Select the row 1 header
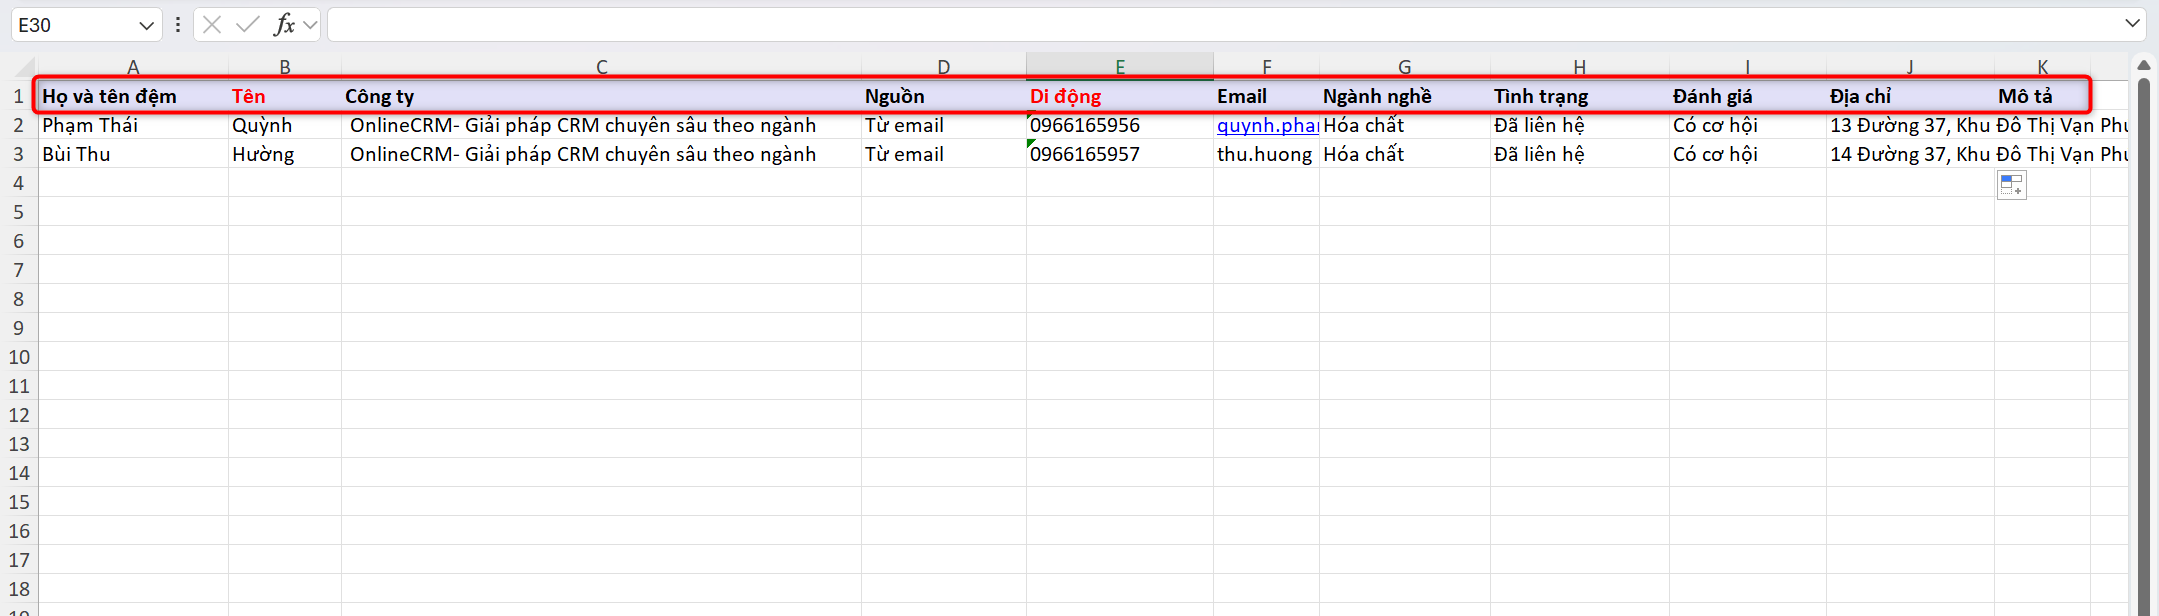 click(18, 97)
